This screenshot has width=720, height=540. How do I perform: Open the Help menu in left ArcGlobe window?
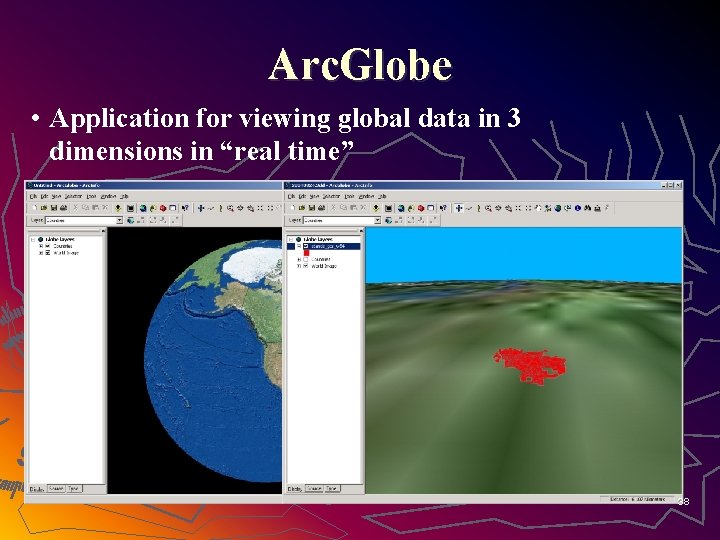coord(124,196)
